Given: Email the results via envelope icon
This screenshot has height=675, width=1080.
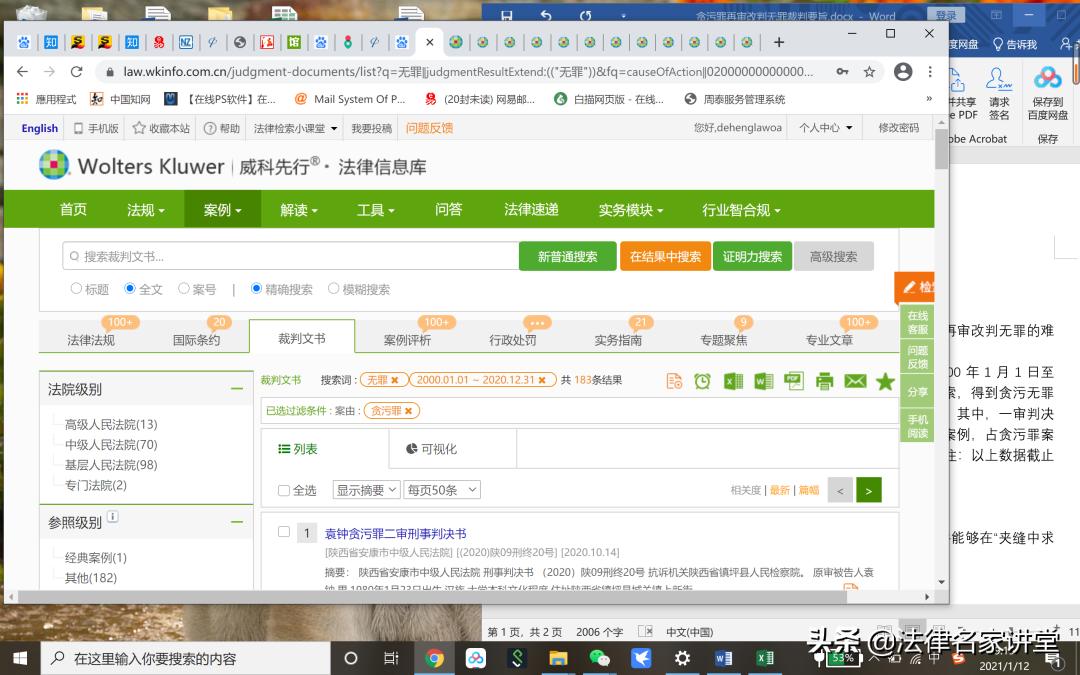Looking at the screenshot, I should pyautogui.click(x=854, y=381).
